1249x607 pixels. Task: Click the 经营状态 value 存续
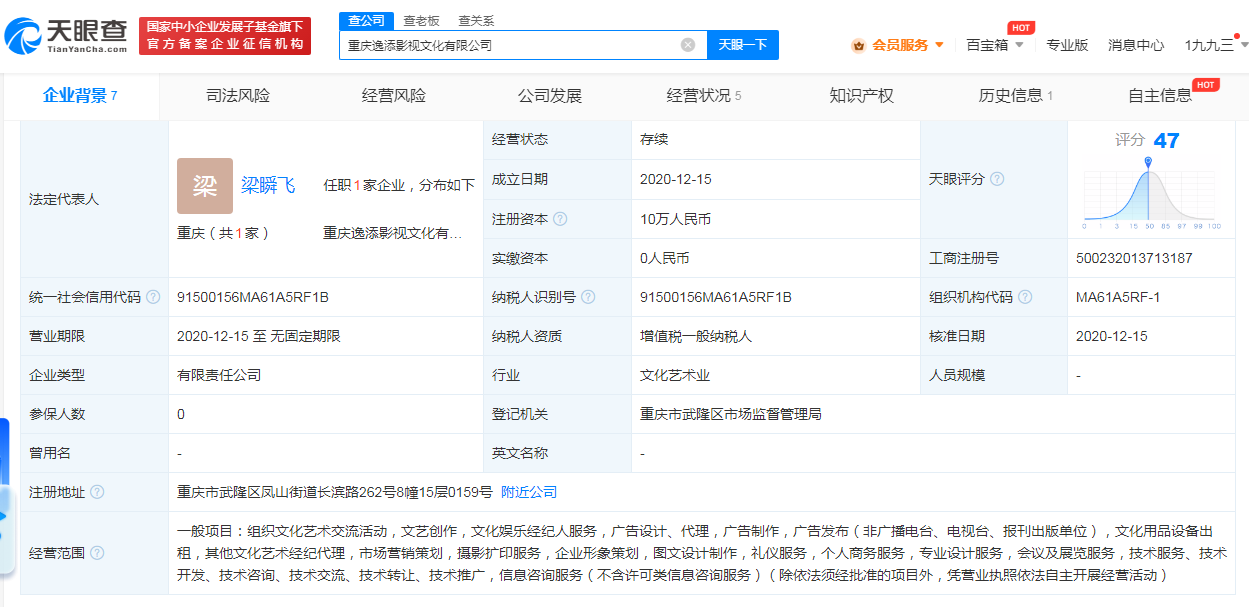pos(654,140)
